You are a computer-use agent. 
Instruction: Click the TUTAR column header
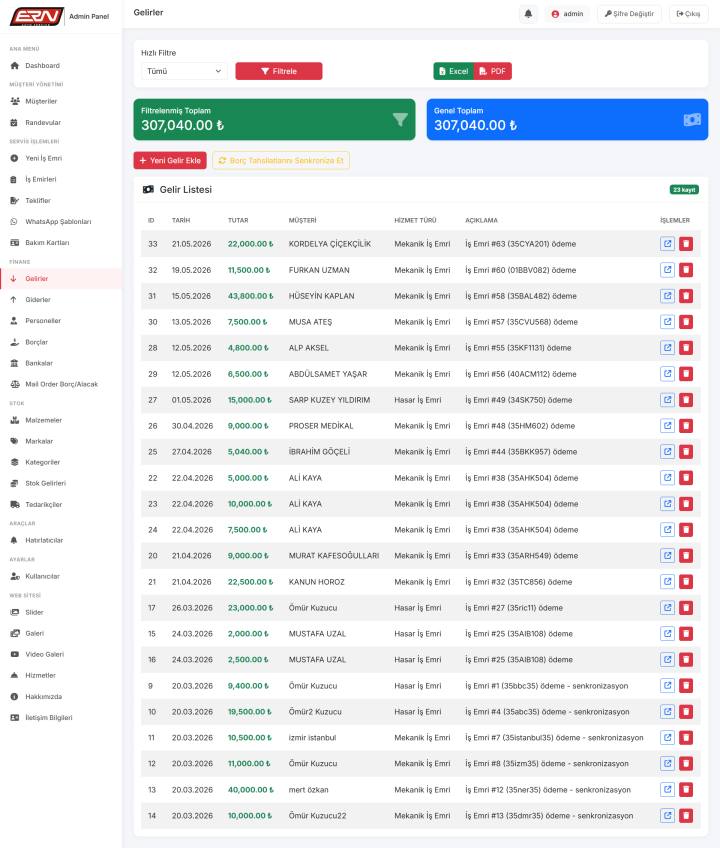click(x=238, y=220)
